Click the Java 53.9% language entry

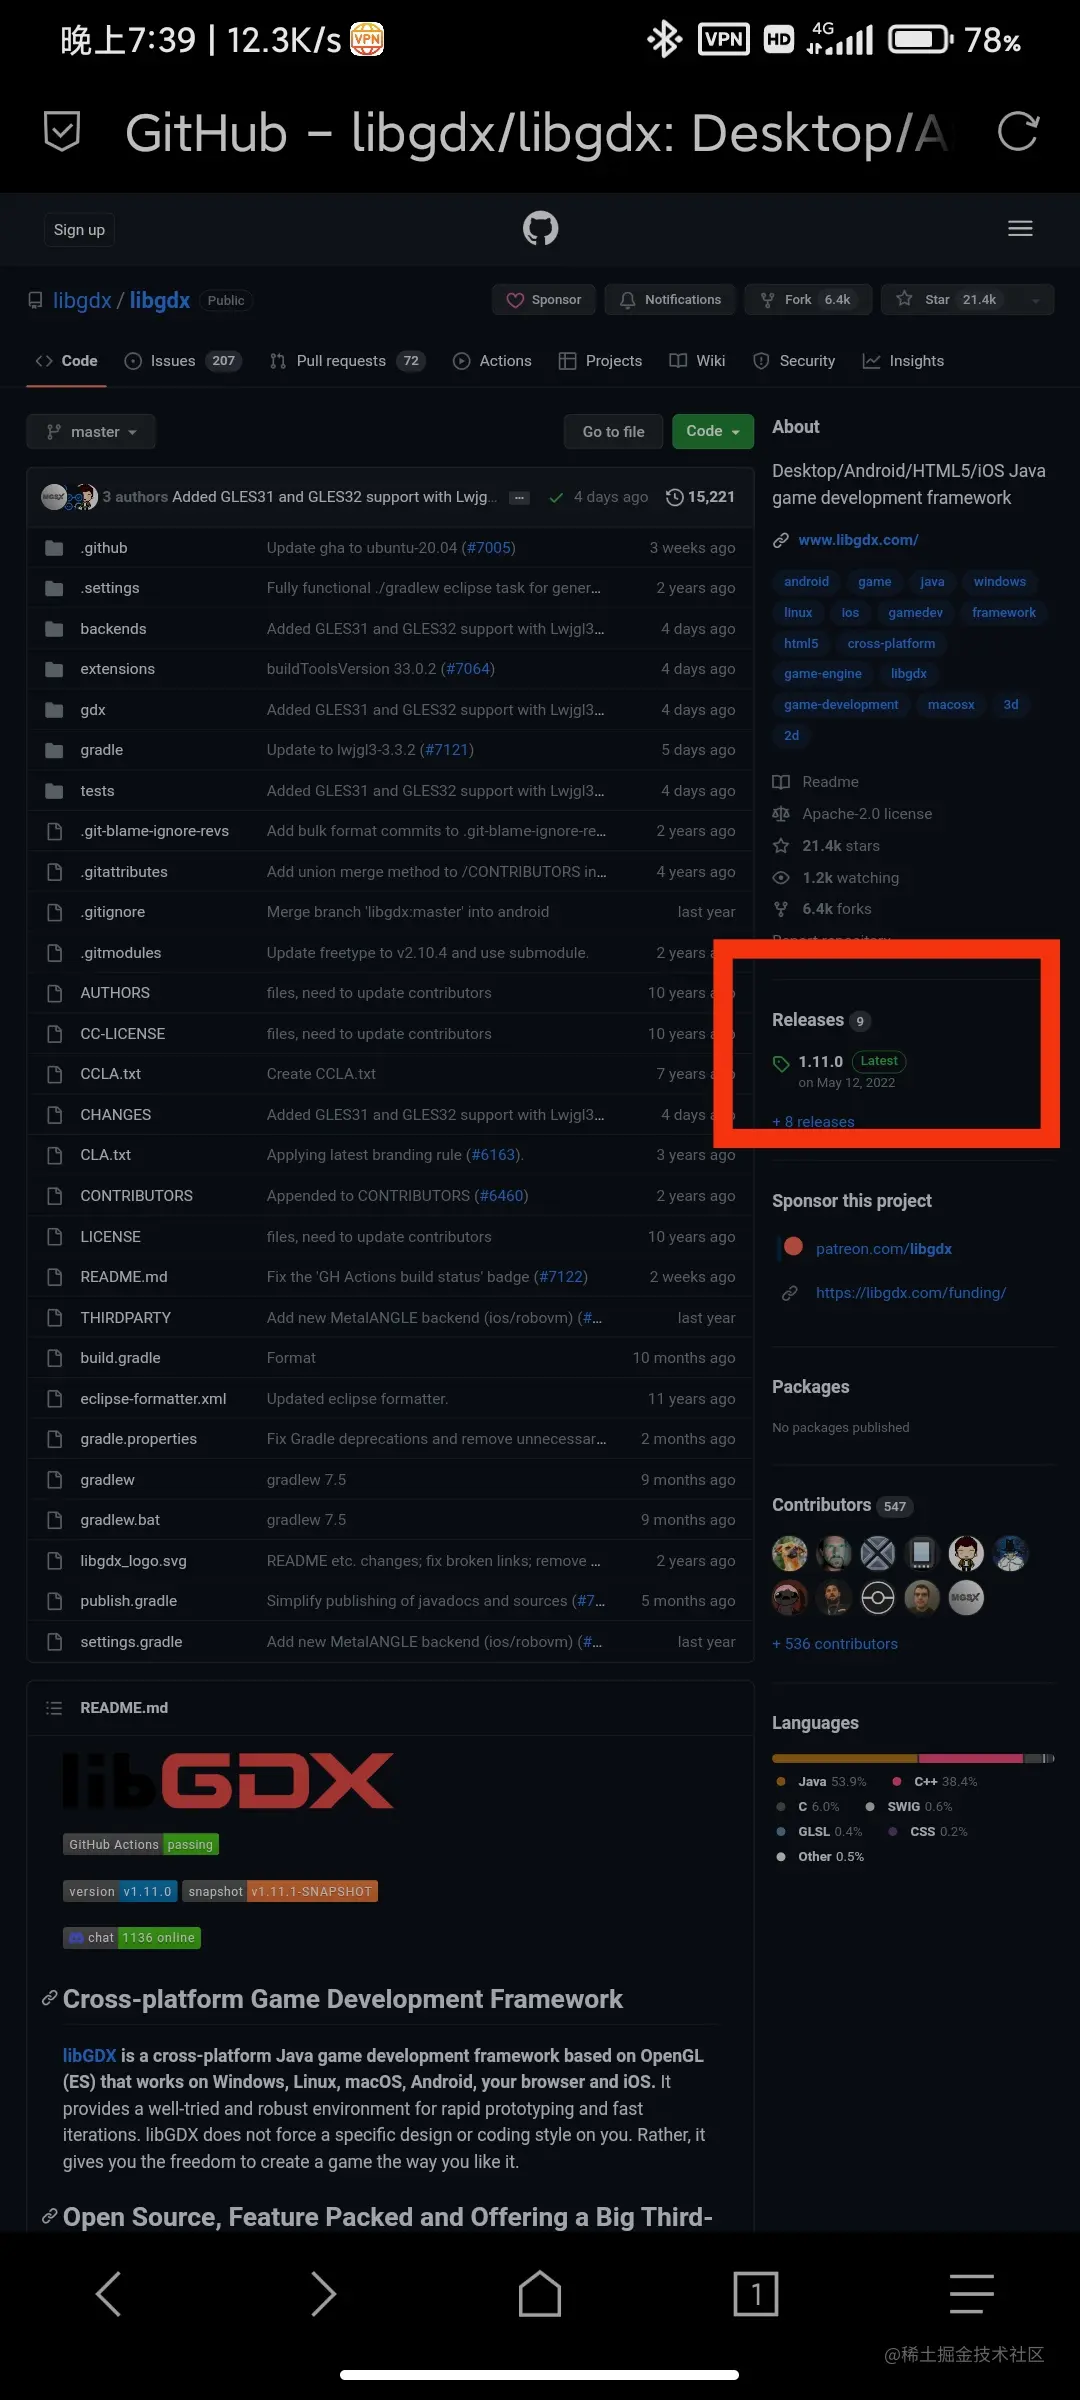(821, 1782)
